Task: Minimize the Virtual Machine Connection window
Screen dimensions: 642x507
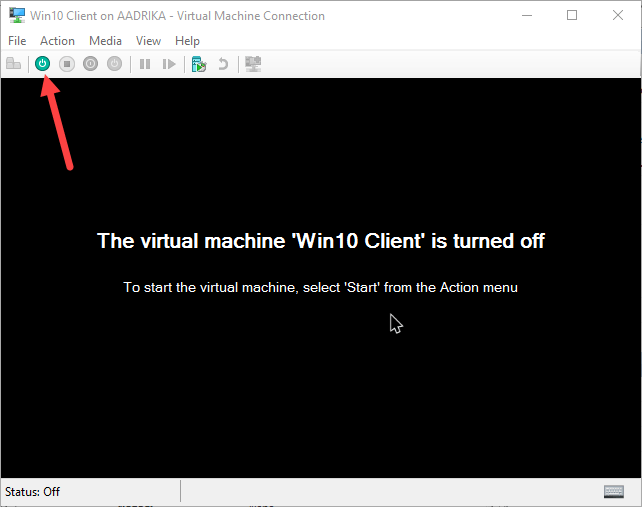Action: pos(527,16)
